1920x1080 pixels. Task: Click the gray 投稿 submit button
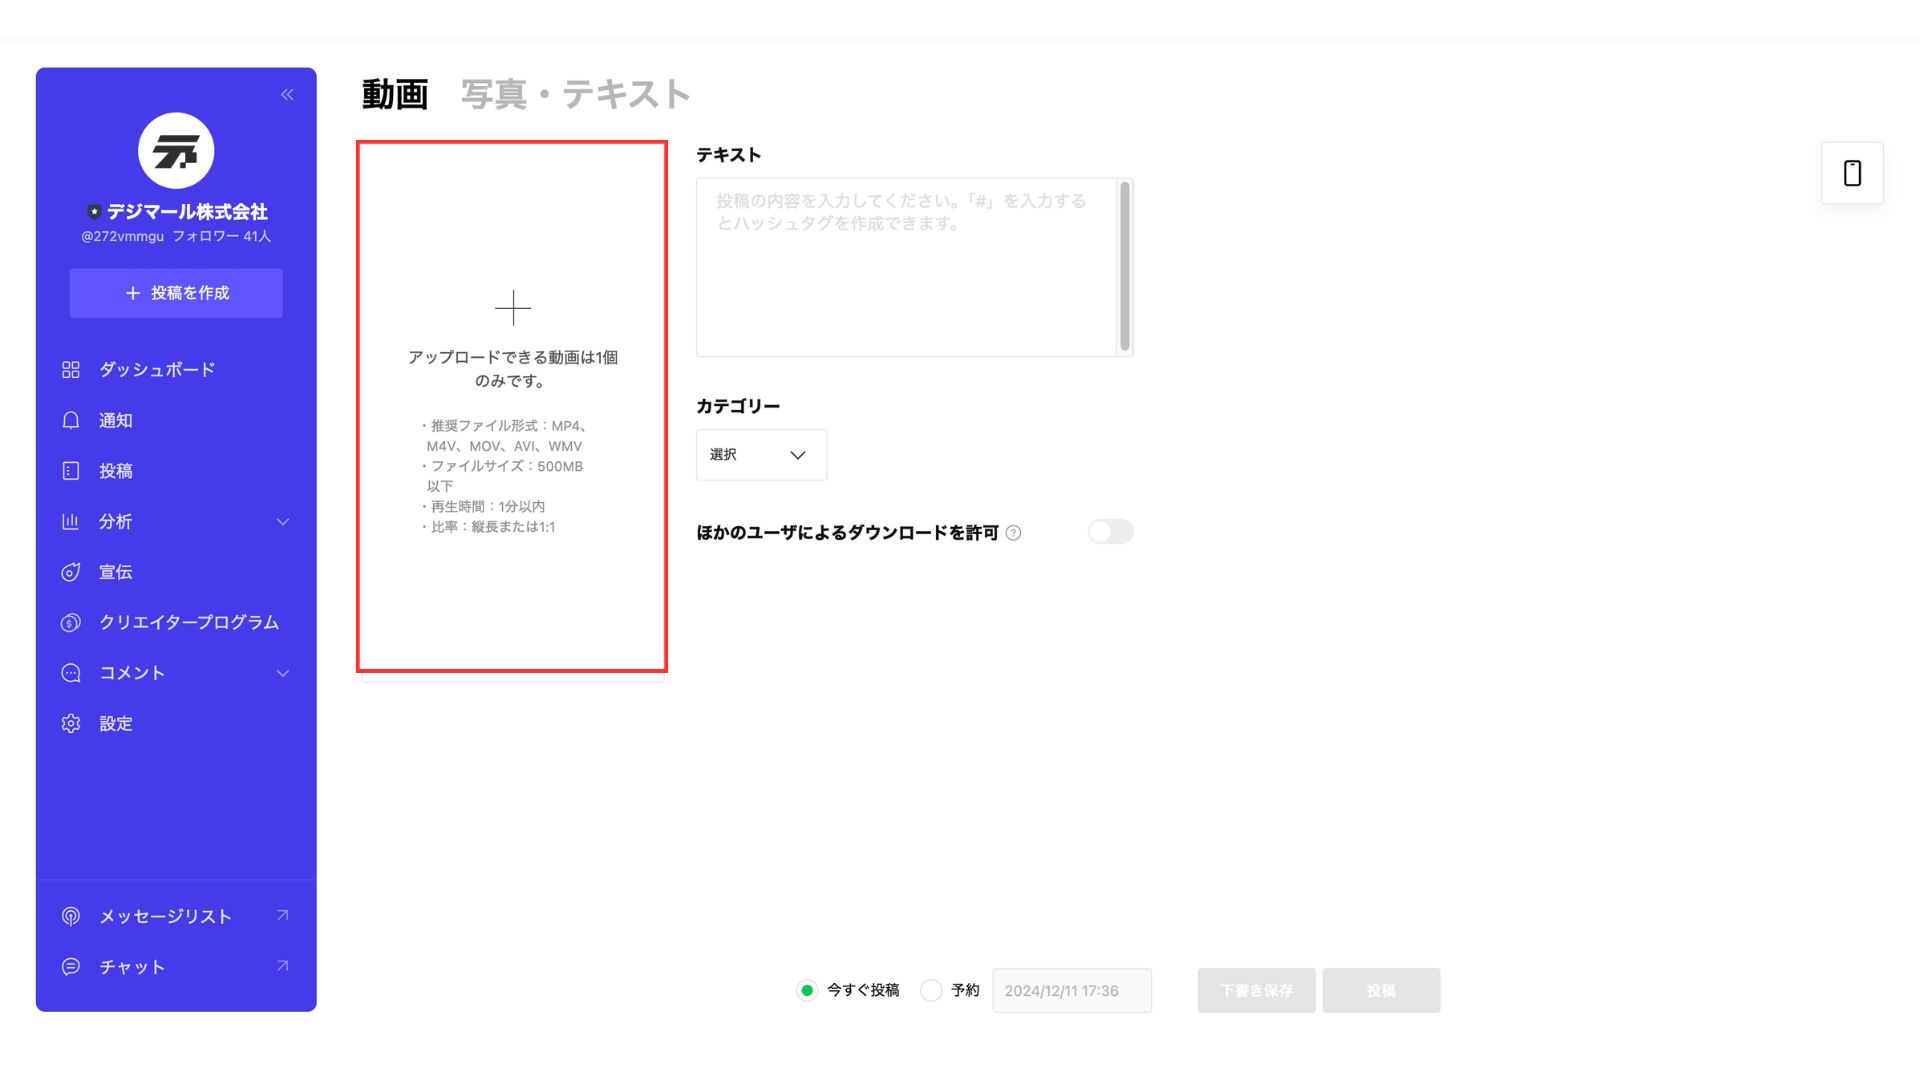pos(1381,990)
